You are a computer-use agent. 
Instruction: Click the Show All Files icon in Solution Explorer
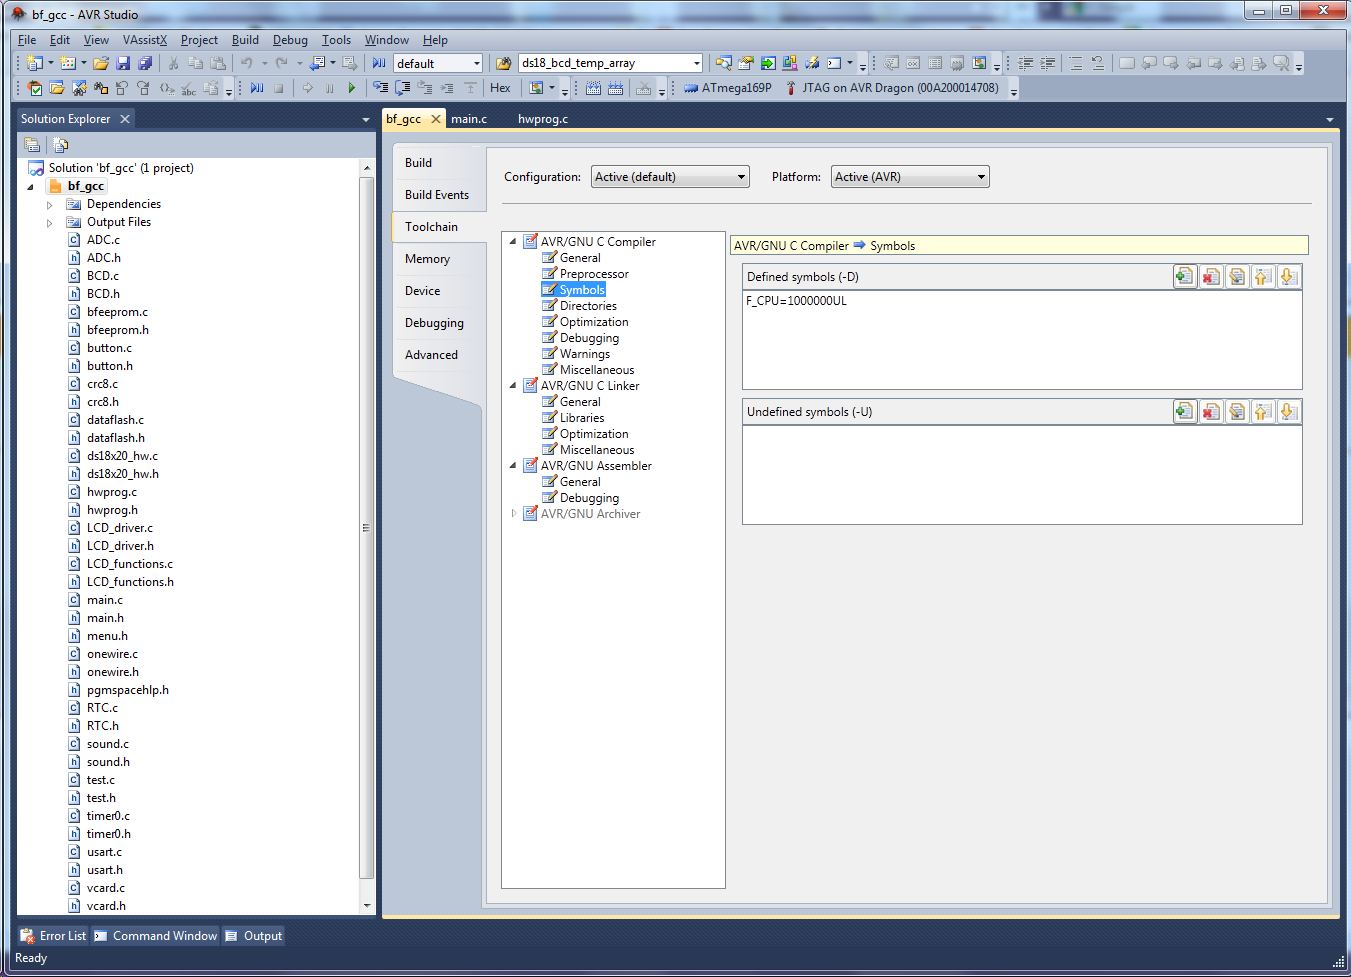[x=60, y=144]
